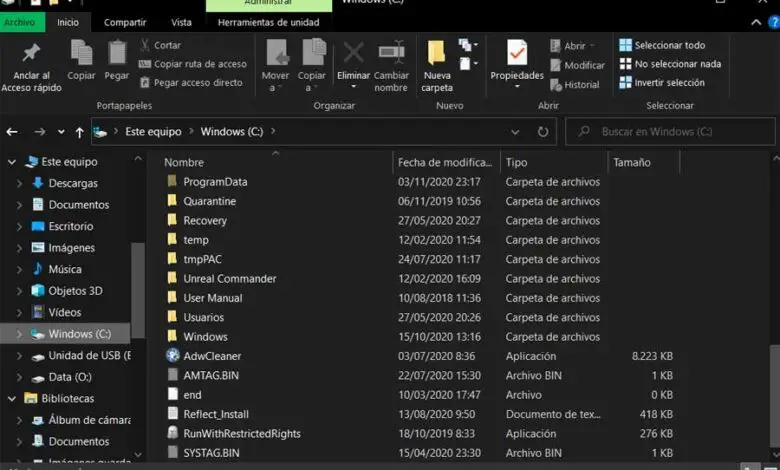
Task: Expand Descargas in navigation pane
Action: pos(19,184)
